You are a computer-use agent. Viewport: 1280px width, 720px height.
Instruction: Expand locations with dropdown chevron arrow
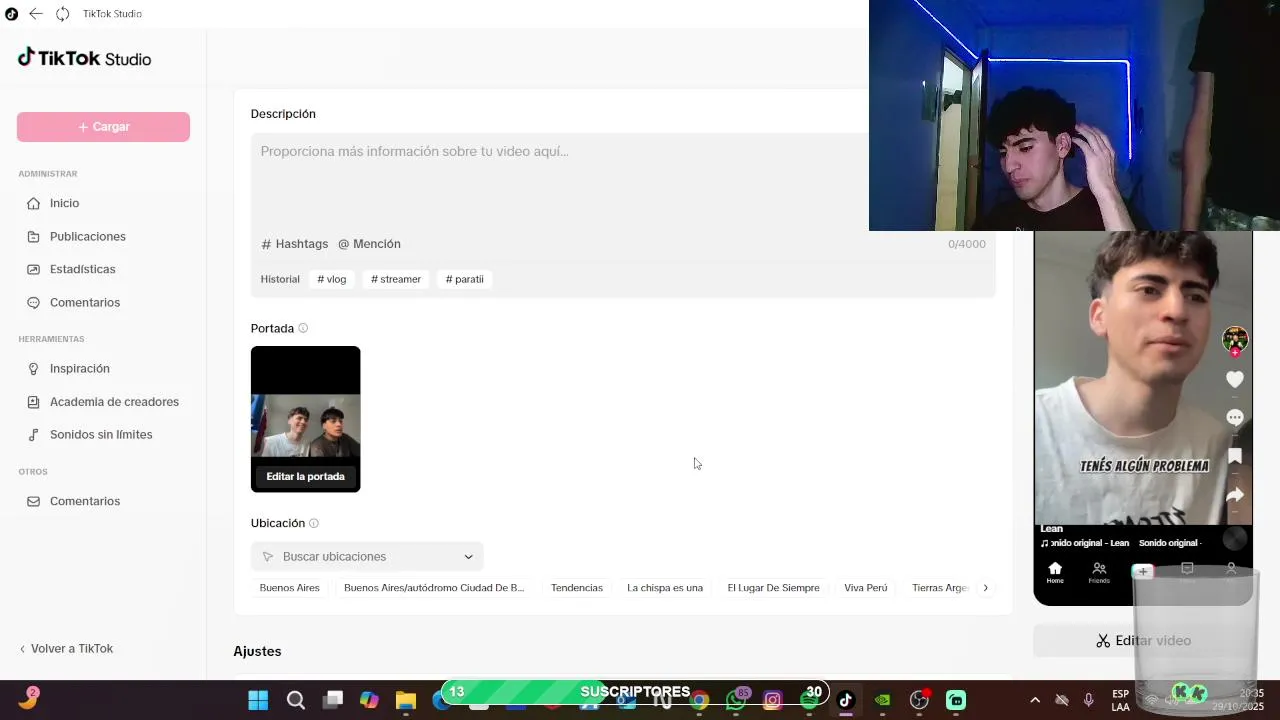(x=468, y=557)
